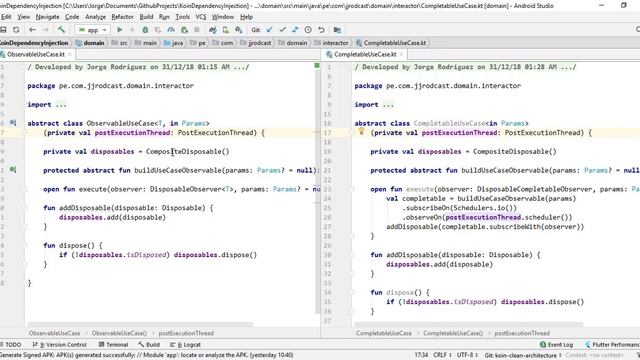The width and height of the screenshot is (640, 360).
Task: Run the app with the green play icon
Action: 120,30
